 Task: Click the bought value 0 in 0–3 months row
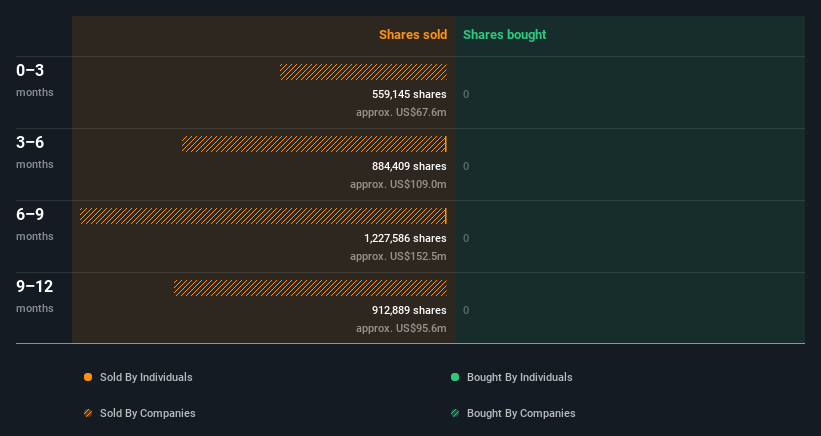pos(466,94)
